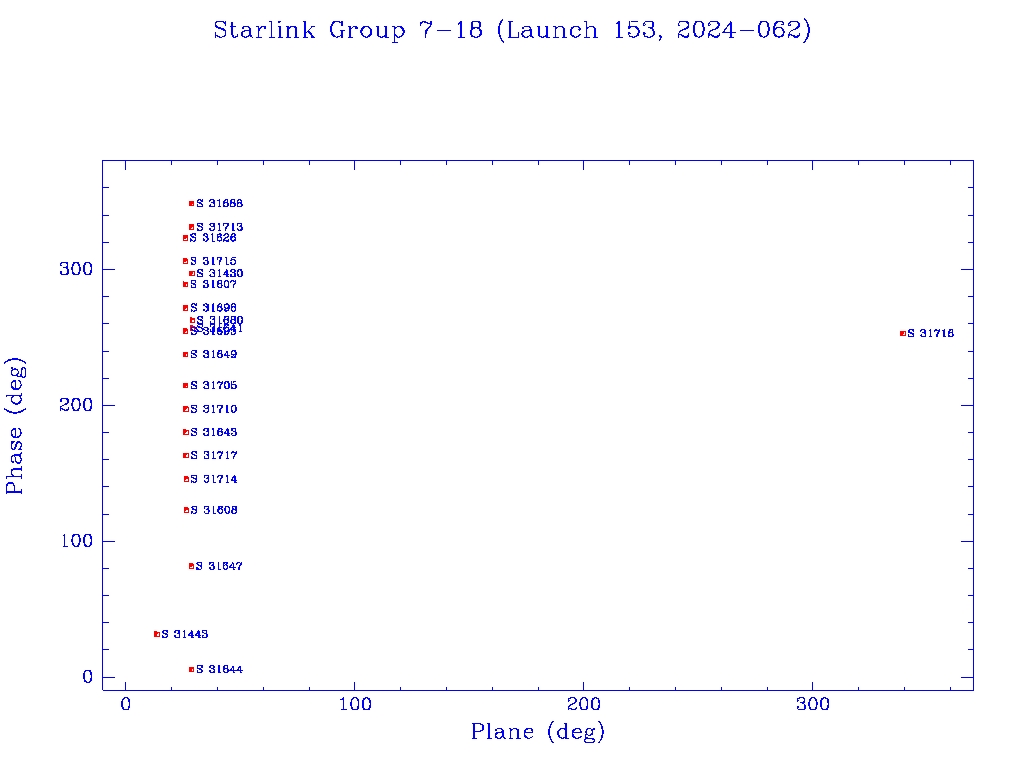Select the S 31713 satellite label
1024x768 pixels.
(x=220, y=227)
